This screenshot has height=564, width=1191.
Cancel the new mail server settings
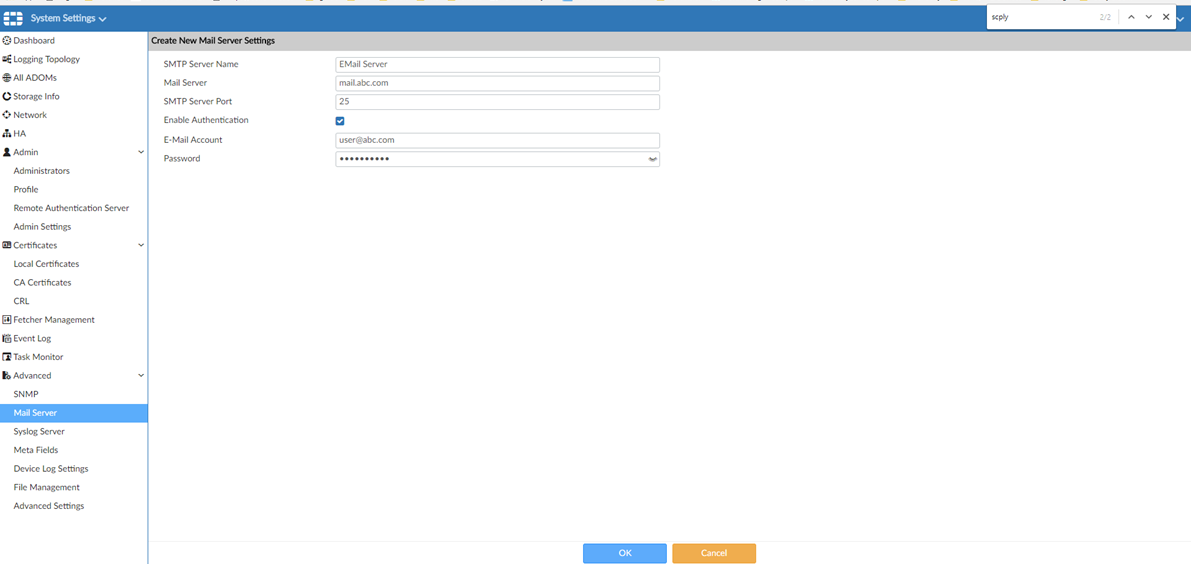tap(713, 553)
